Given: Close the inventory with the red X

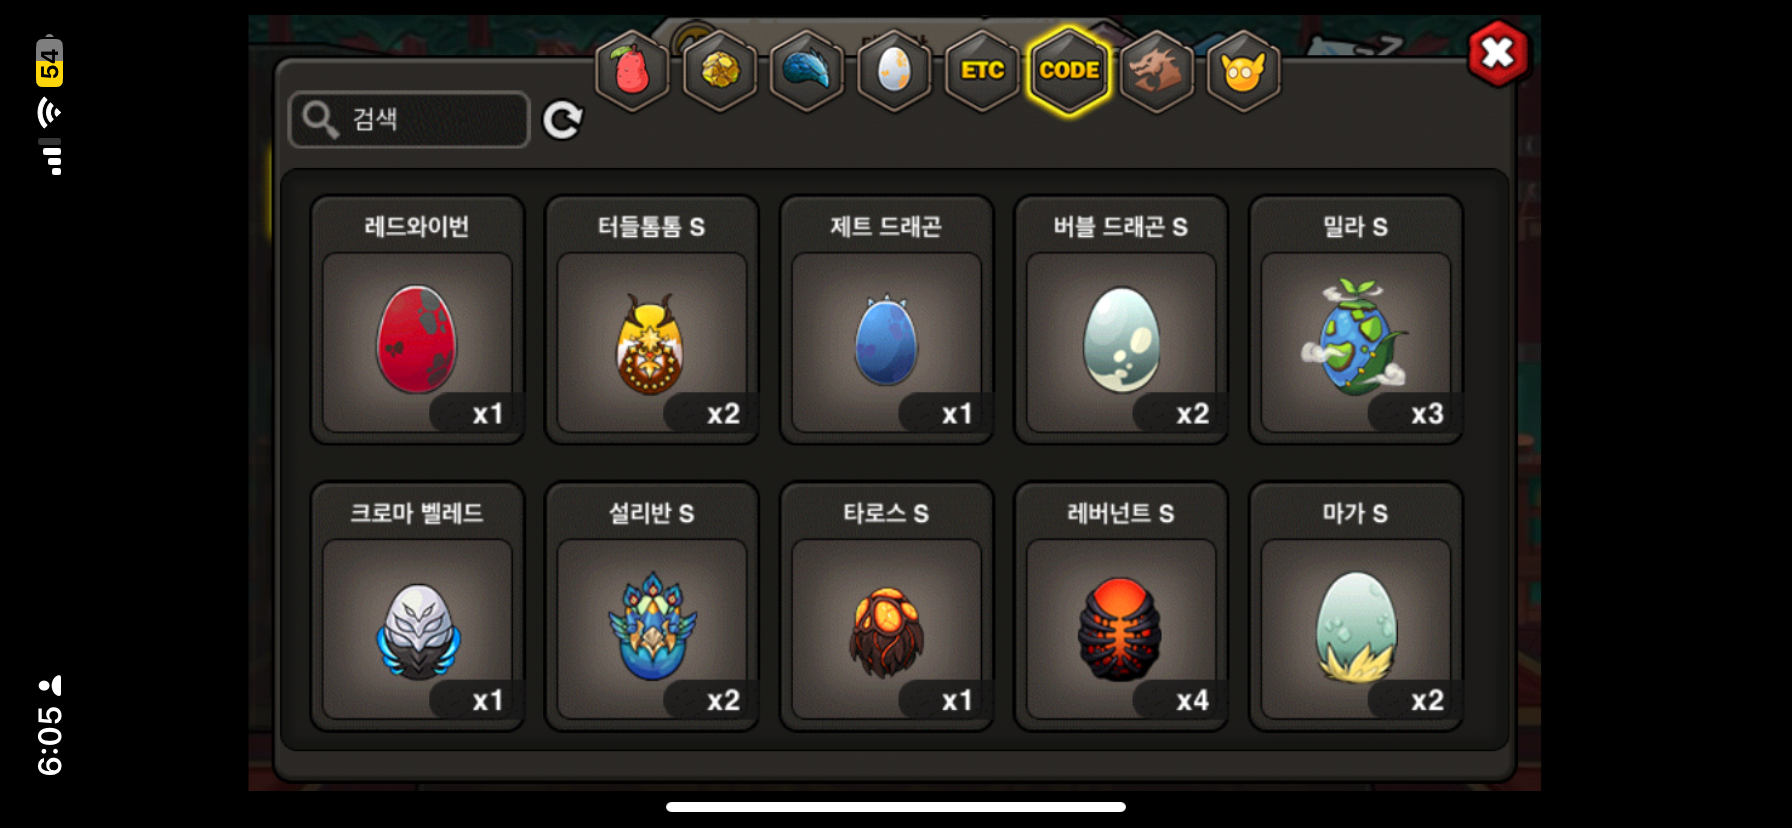Looking at the screenshot, I should (x=1498, y=53).
